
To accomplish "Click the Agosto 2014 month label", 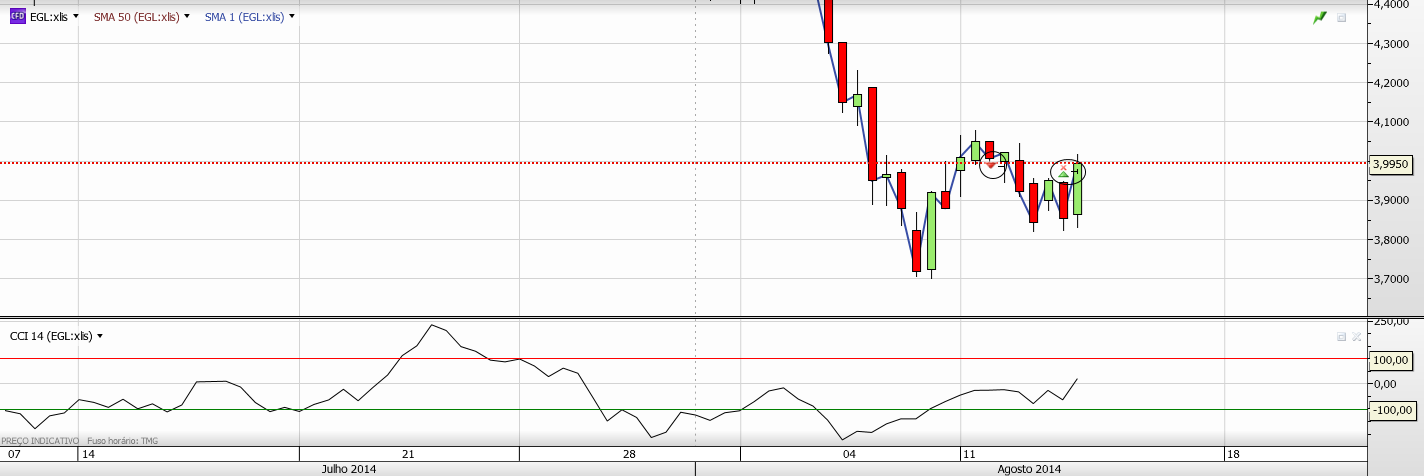I will 1030,468.
